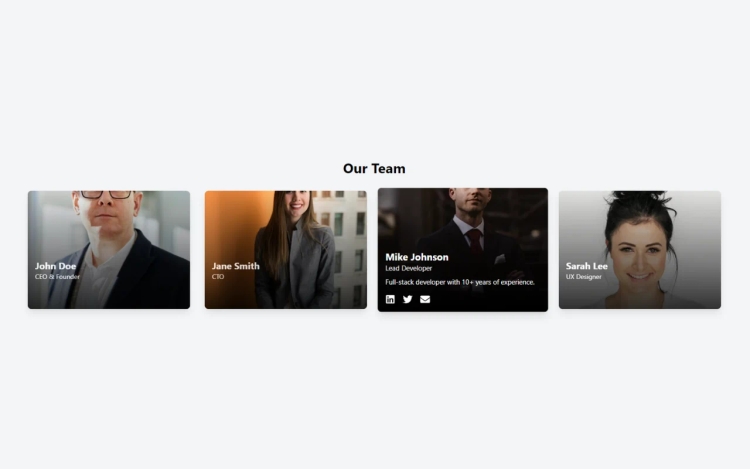Select the John Doe team card
Viewport: 750px width, 469px height.
click(x=109, y=250)
